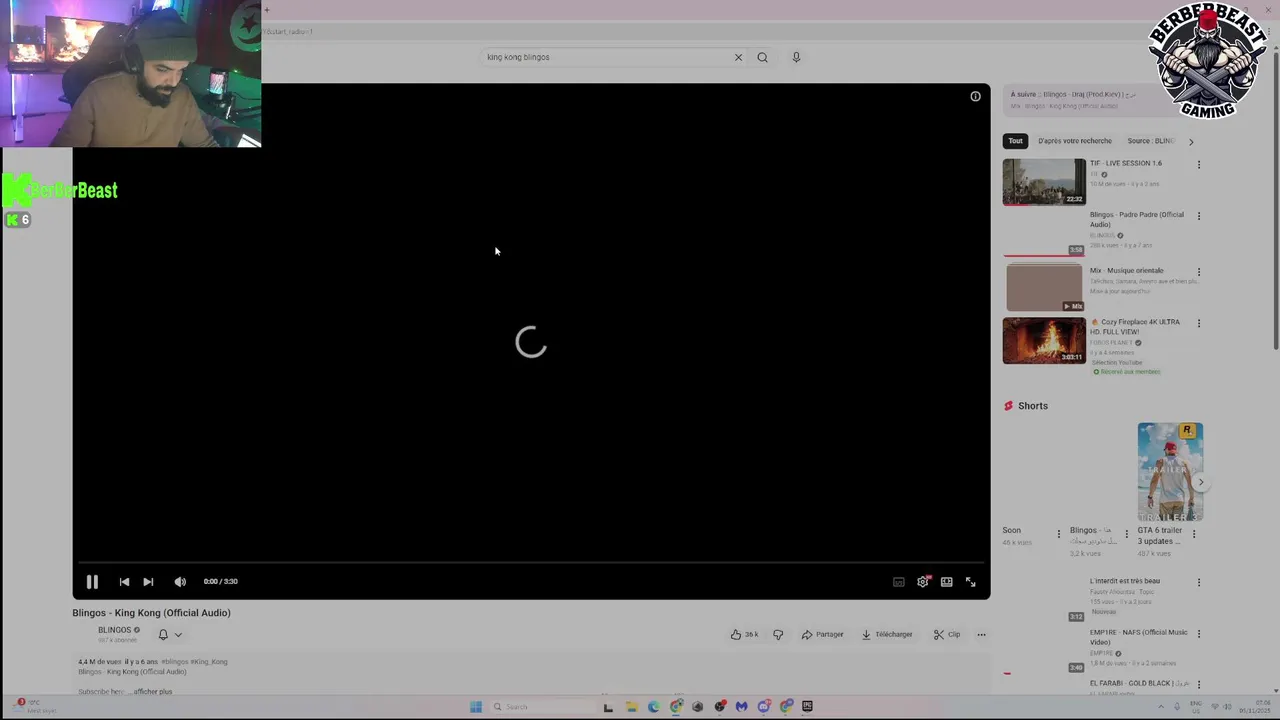Open options for the 'Soon' short
Viewport: 1280px width, 720px height.
pos(1058,534)
